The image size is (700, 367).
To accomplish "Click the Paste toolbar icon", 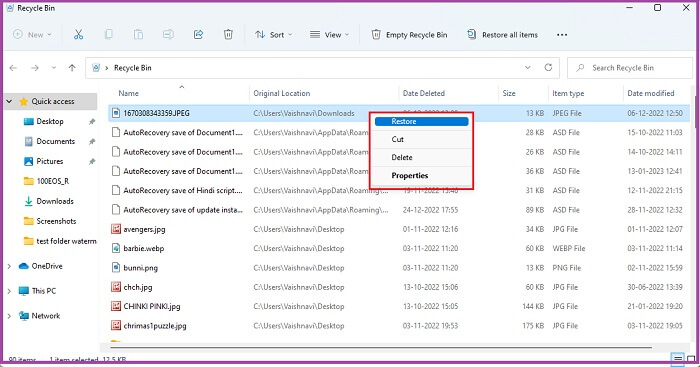I will (x=138, y=34).
